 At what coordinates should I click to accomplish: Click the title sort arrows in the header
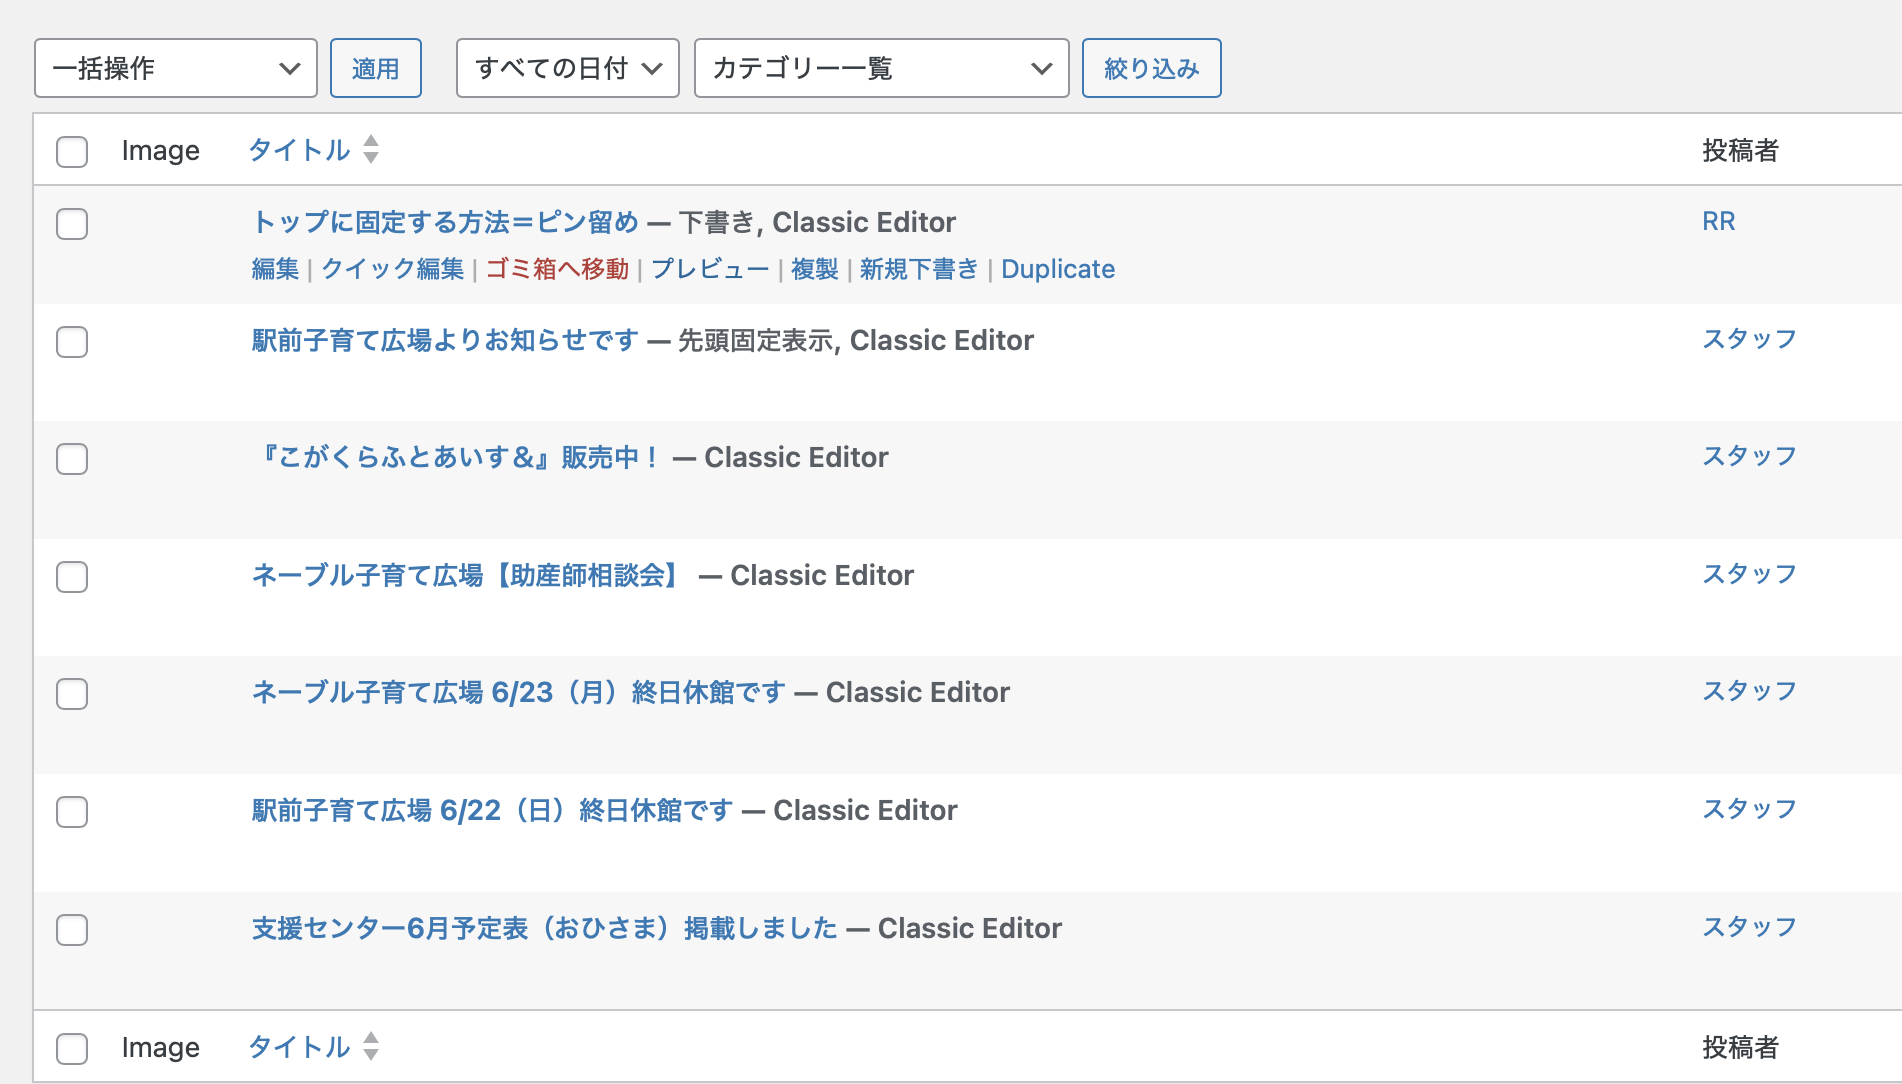371,150
